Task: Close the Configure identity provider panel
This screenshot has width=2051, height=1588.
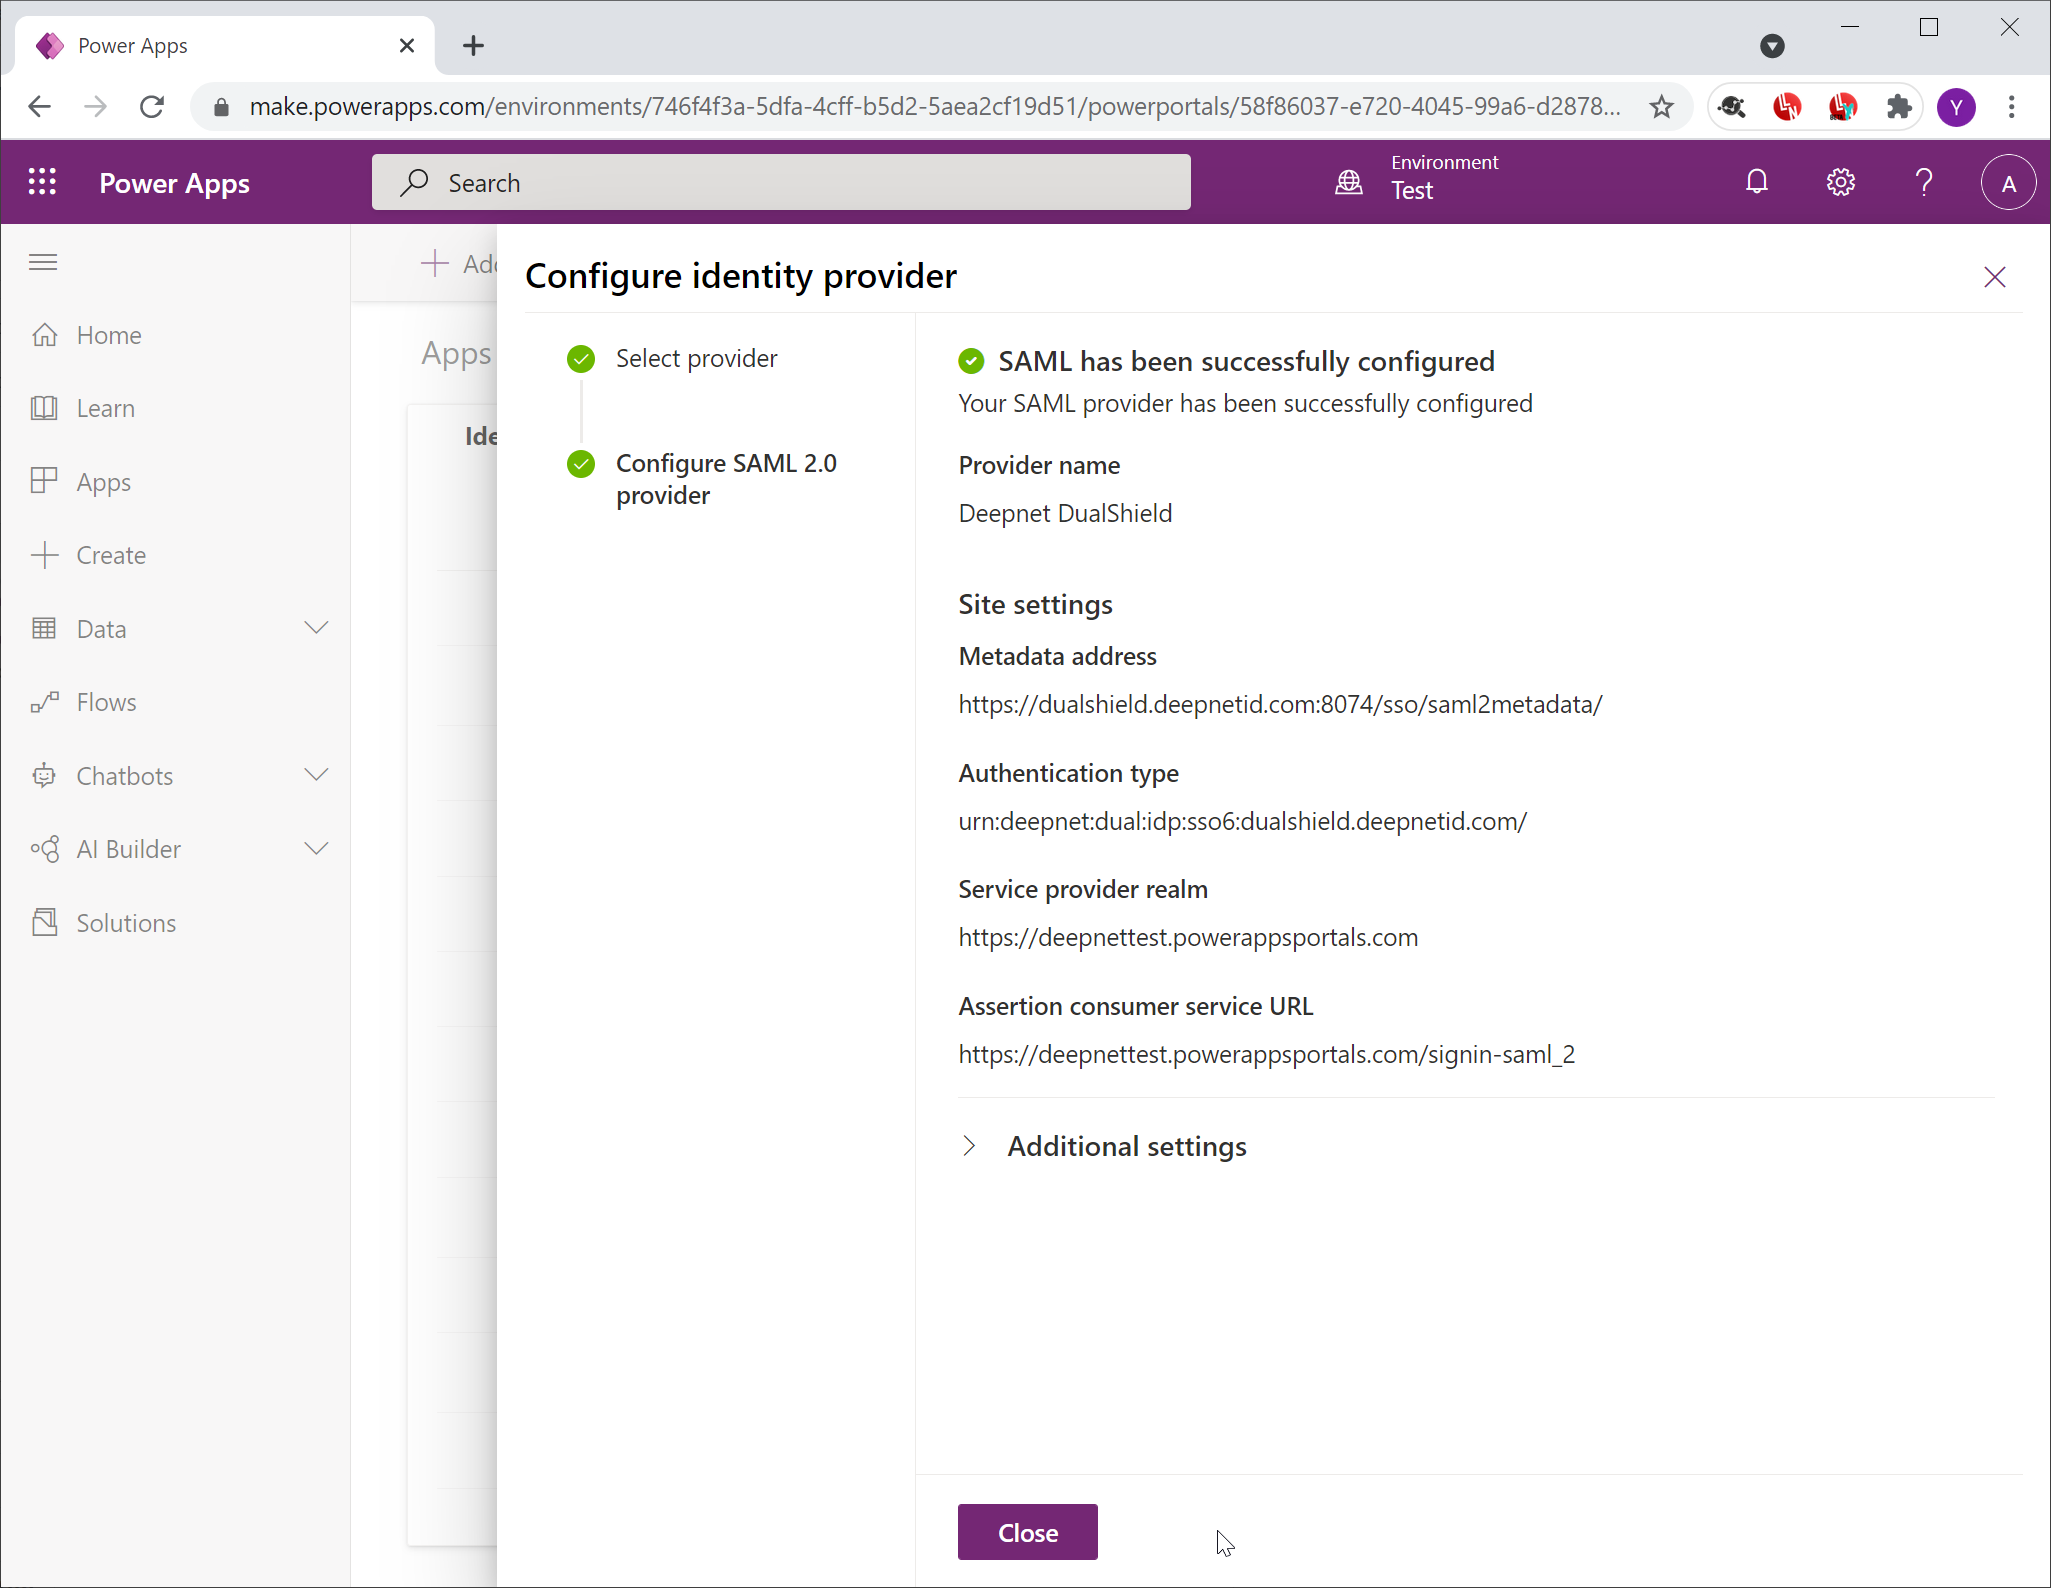Action: click(1994, 277)
